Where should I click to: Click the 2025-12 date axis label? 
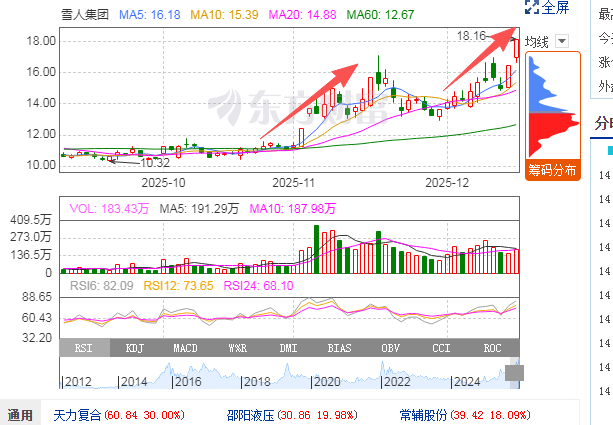tap(447, 183)
